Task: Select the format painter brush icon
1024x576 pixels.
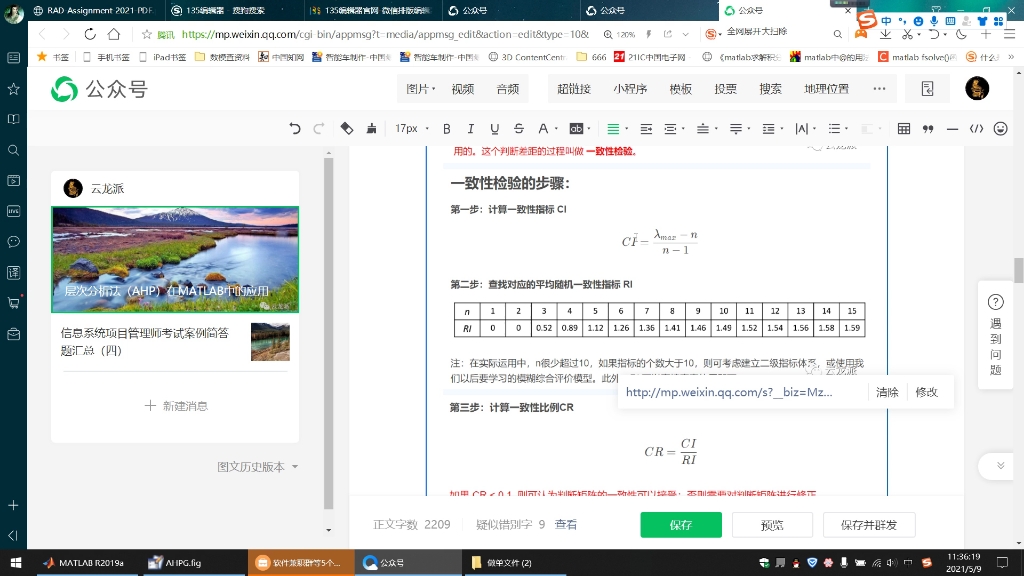Action: 371,128
